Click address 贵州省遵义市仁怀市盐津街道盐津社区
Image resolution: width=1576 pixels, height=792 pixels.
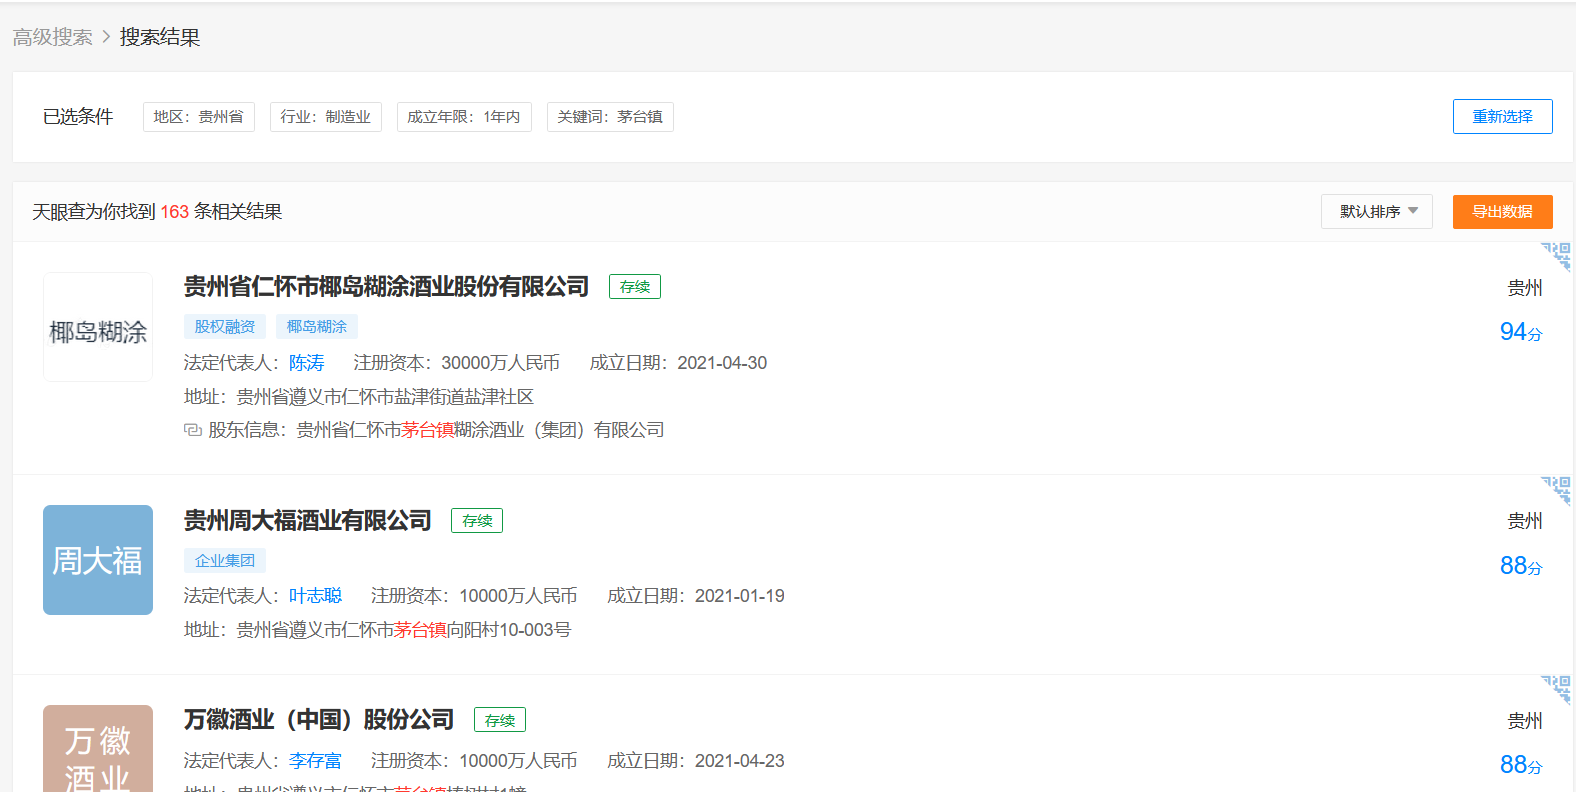coord(385,397)
